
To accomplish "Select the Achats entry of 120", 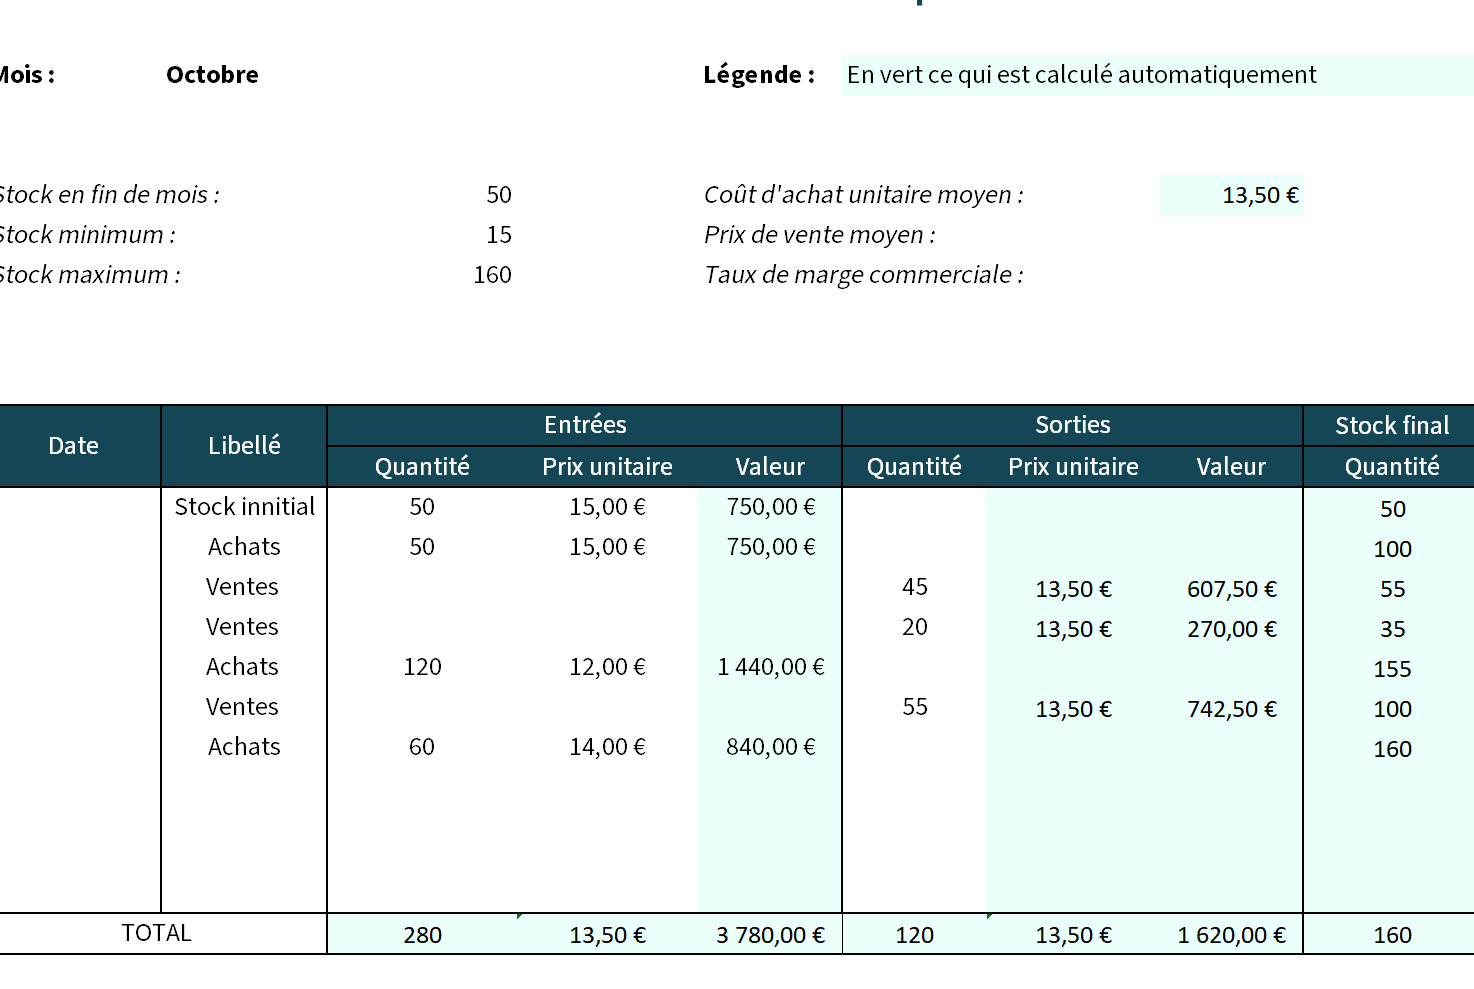I will tap(421, 666).
